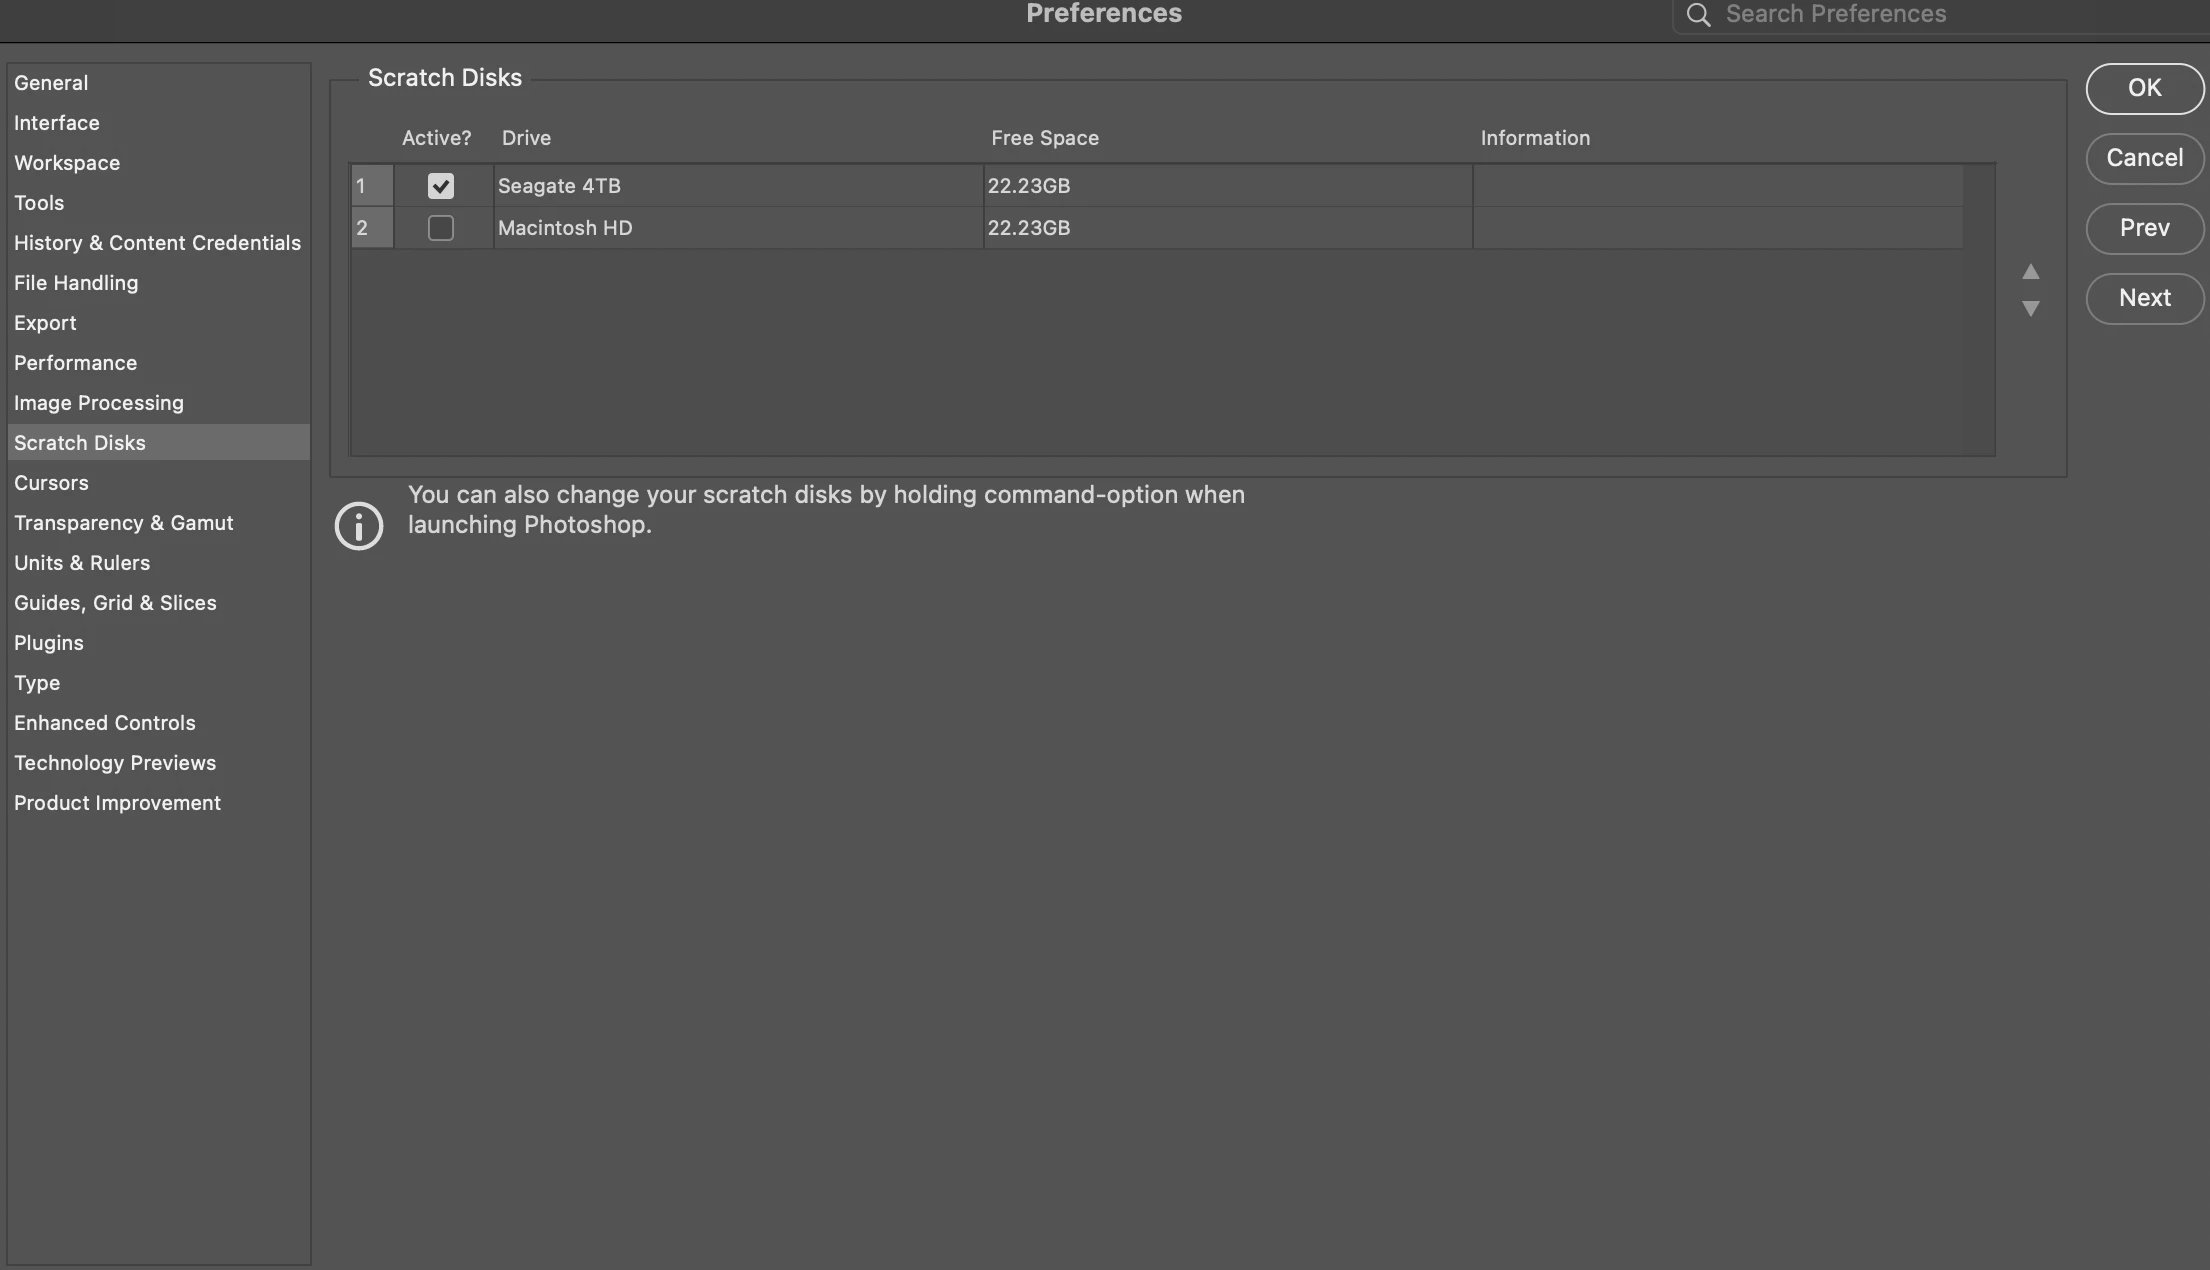Click into the Search Preferences field

1940,15
